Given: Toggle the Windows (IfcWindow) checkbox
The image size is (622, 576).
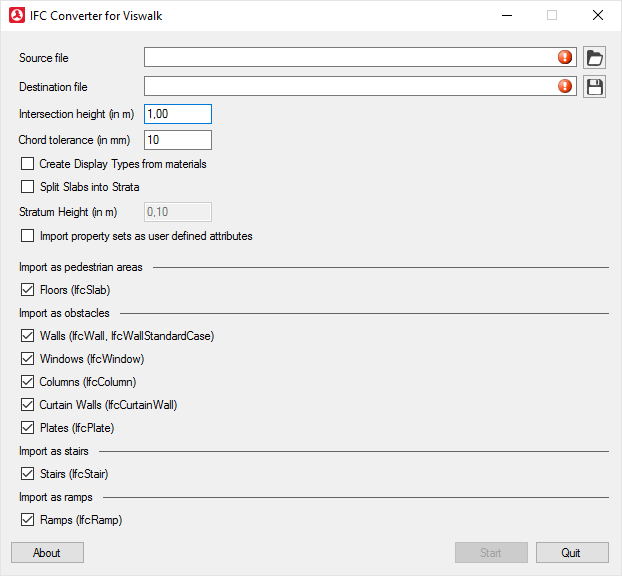Looking at the screenshot, I should pyautogui.click(x=28, y=359).
